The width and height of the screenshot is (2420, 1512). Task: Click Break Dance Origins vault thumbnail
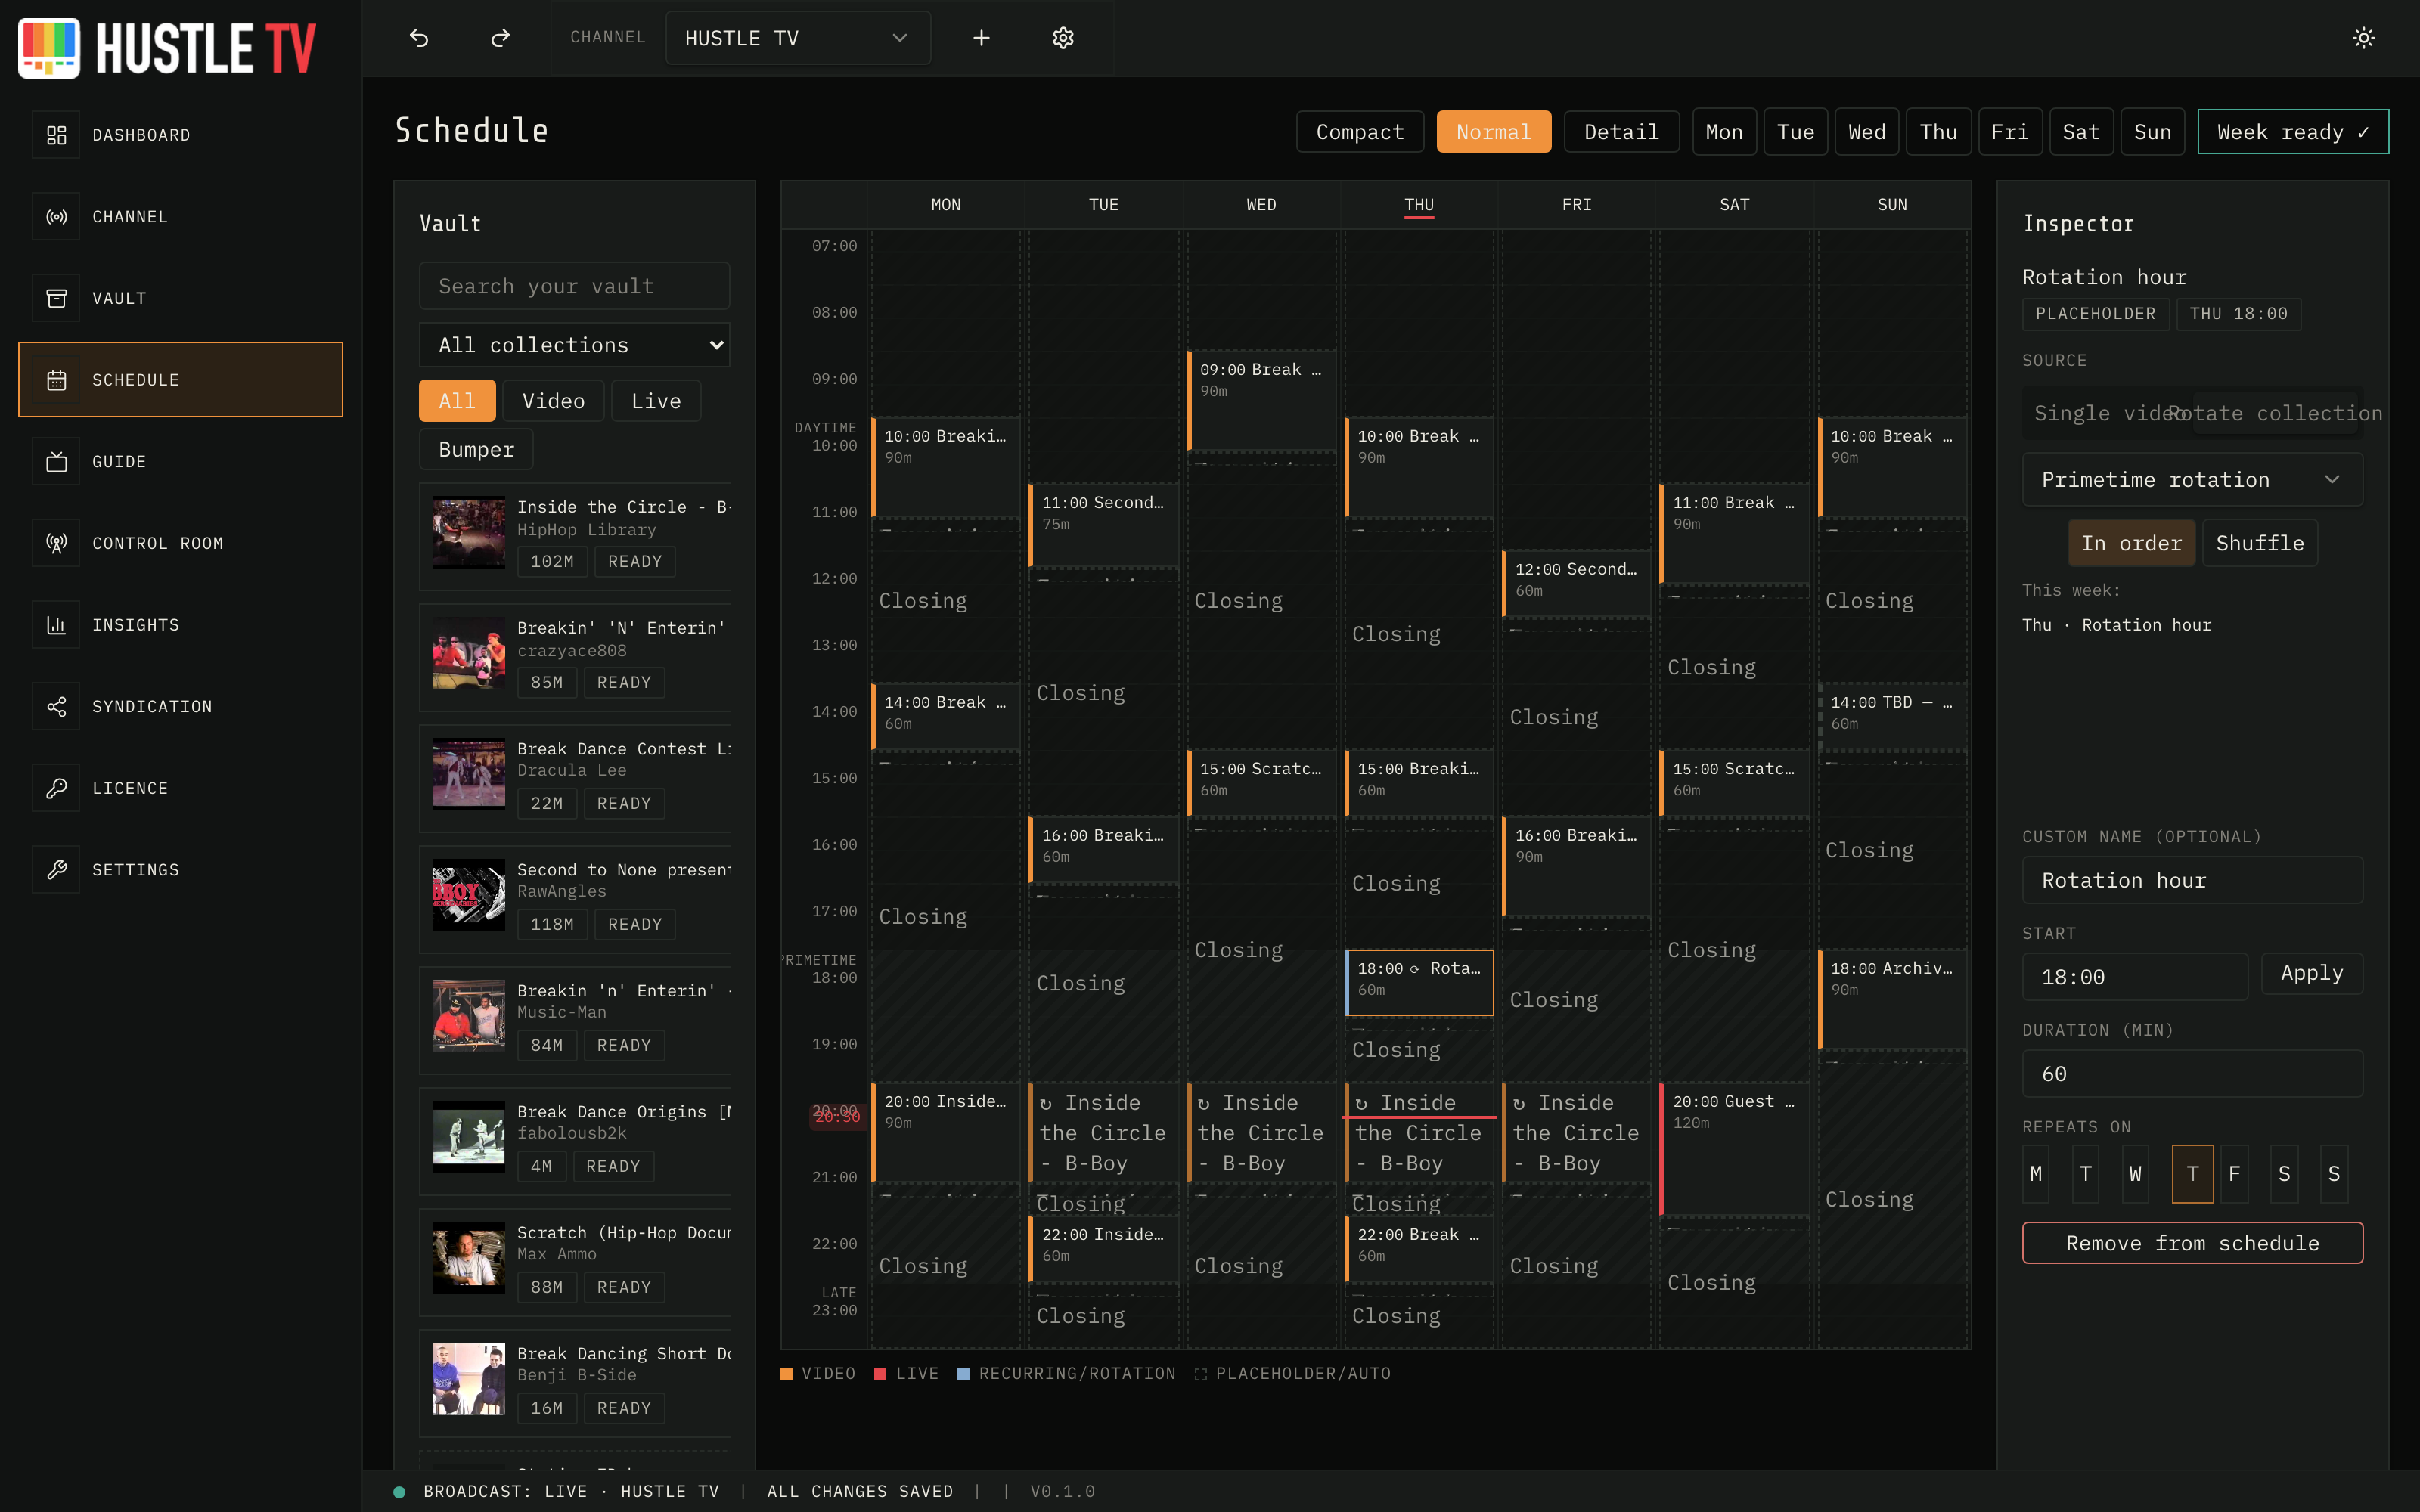coord(468,1138)
